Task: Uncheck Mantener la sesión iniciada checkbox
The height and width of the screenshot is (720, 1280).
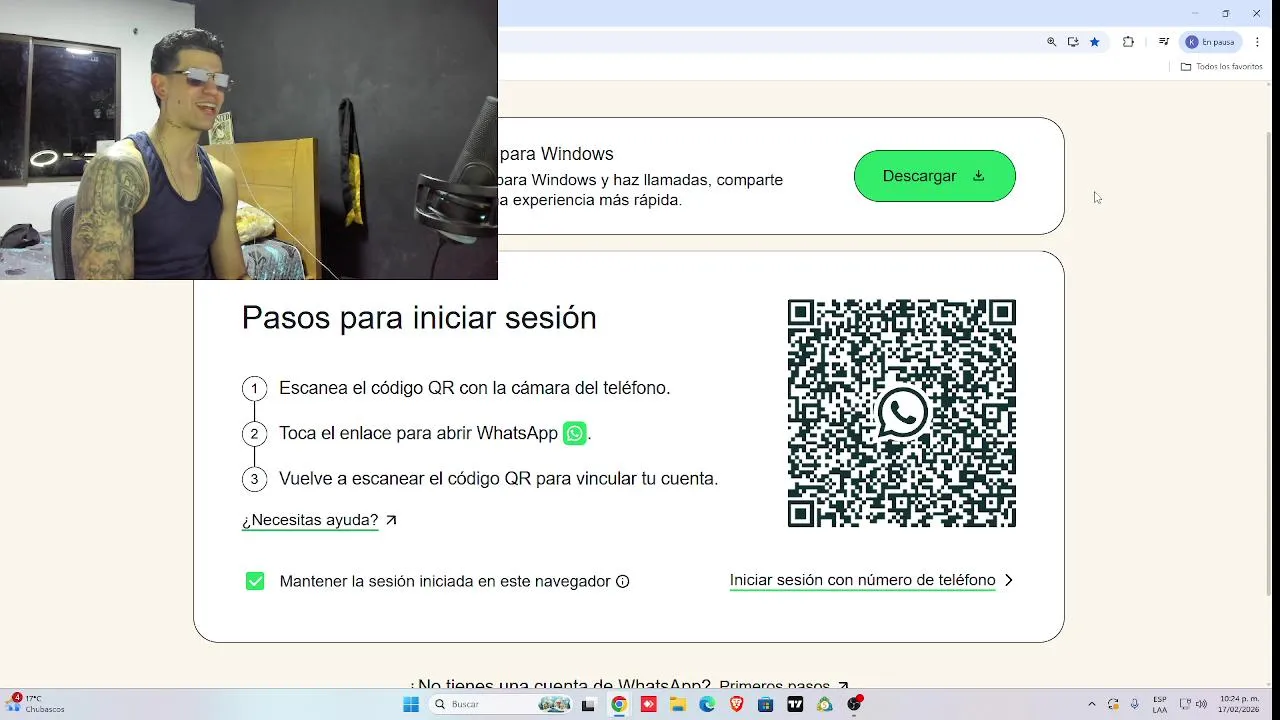Action: 255,581
